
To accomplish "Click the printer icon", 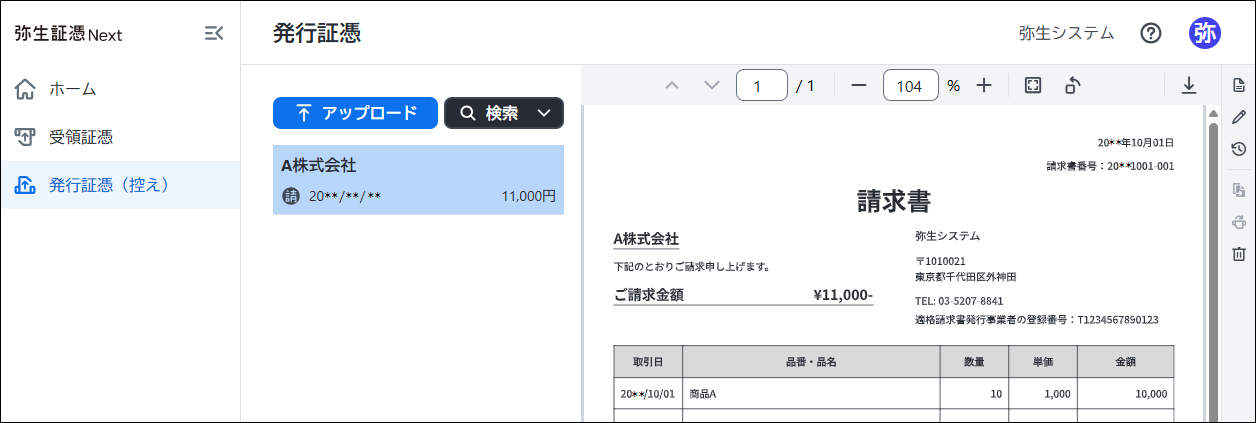I will tap(1238, 222).
